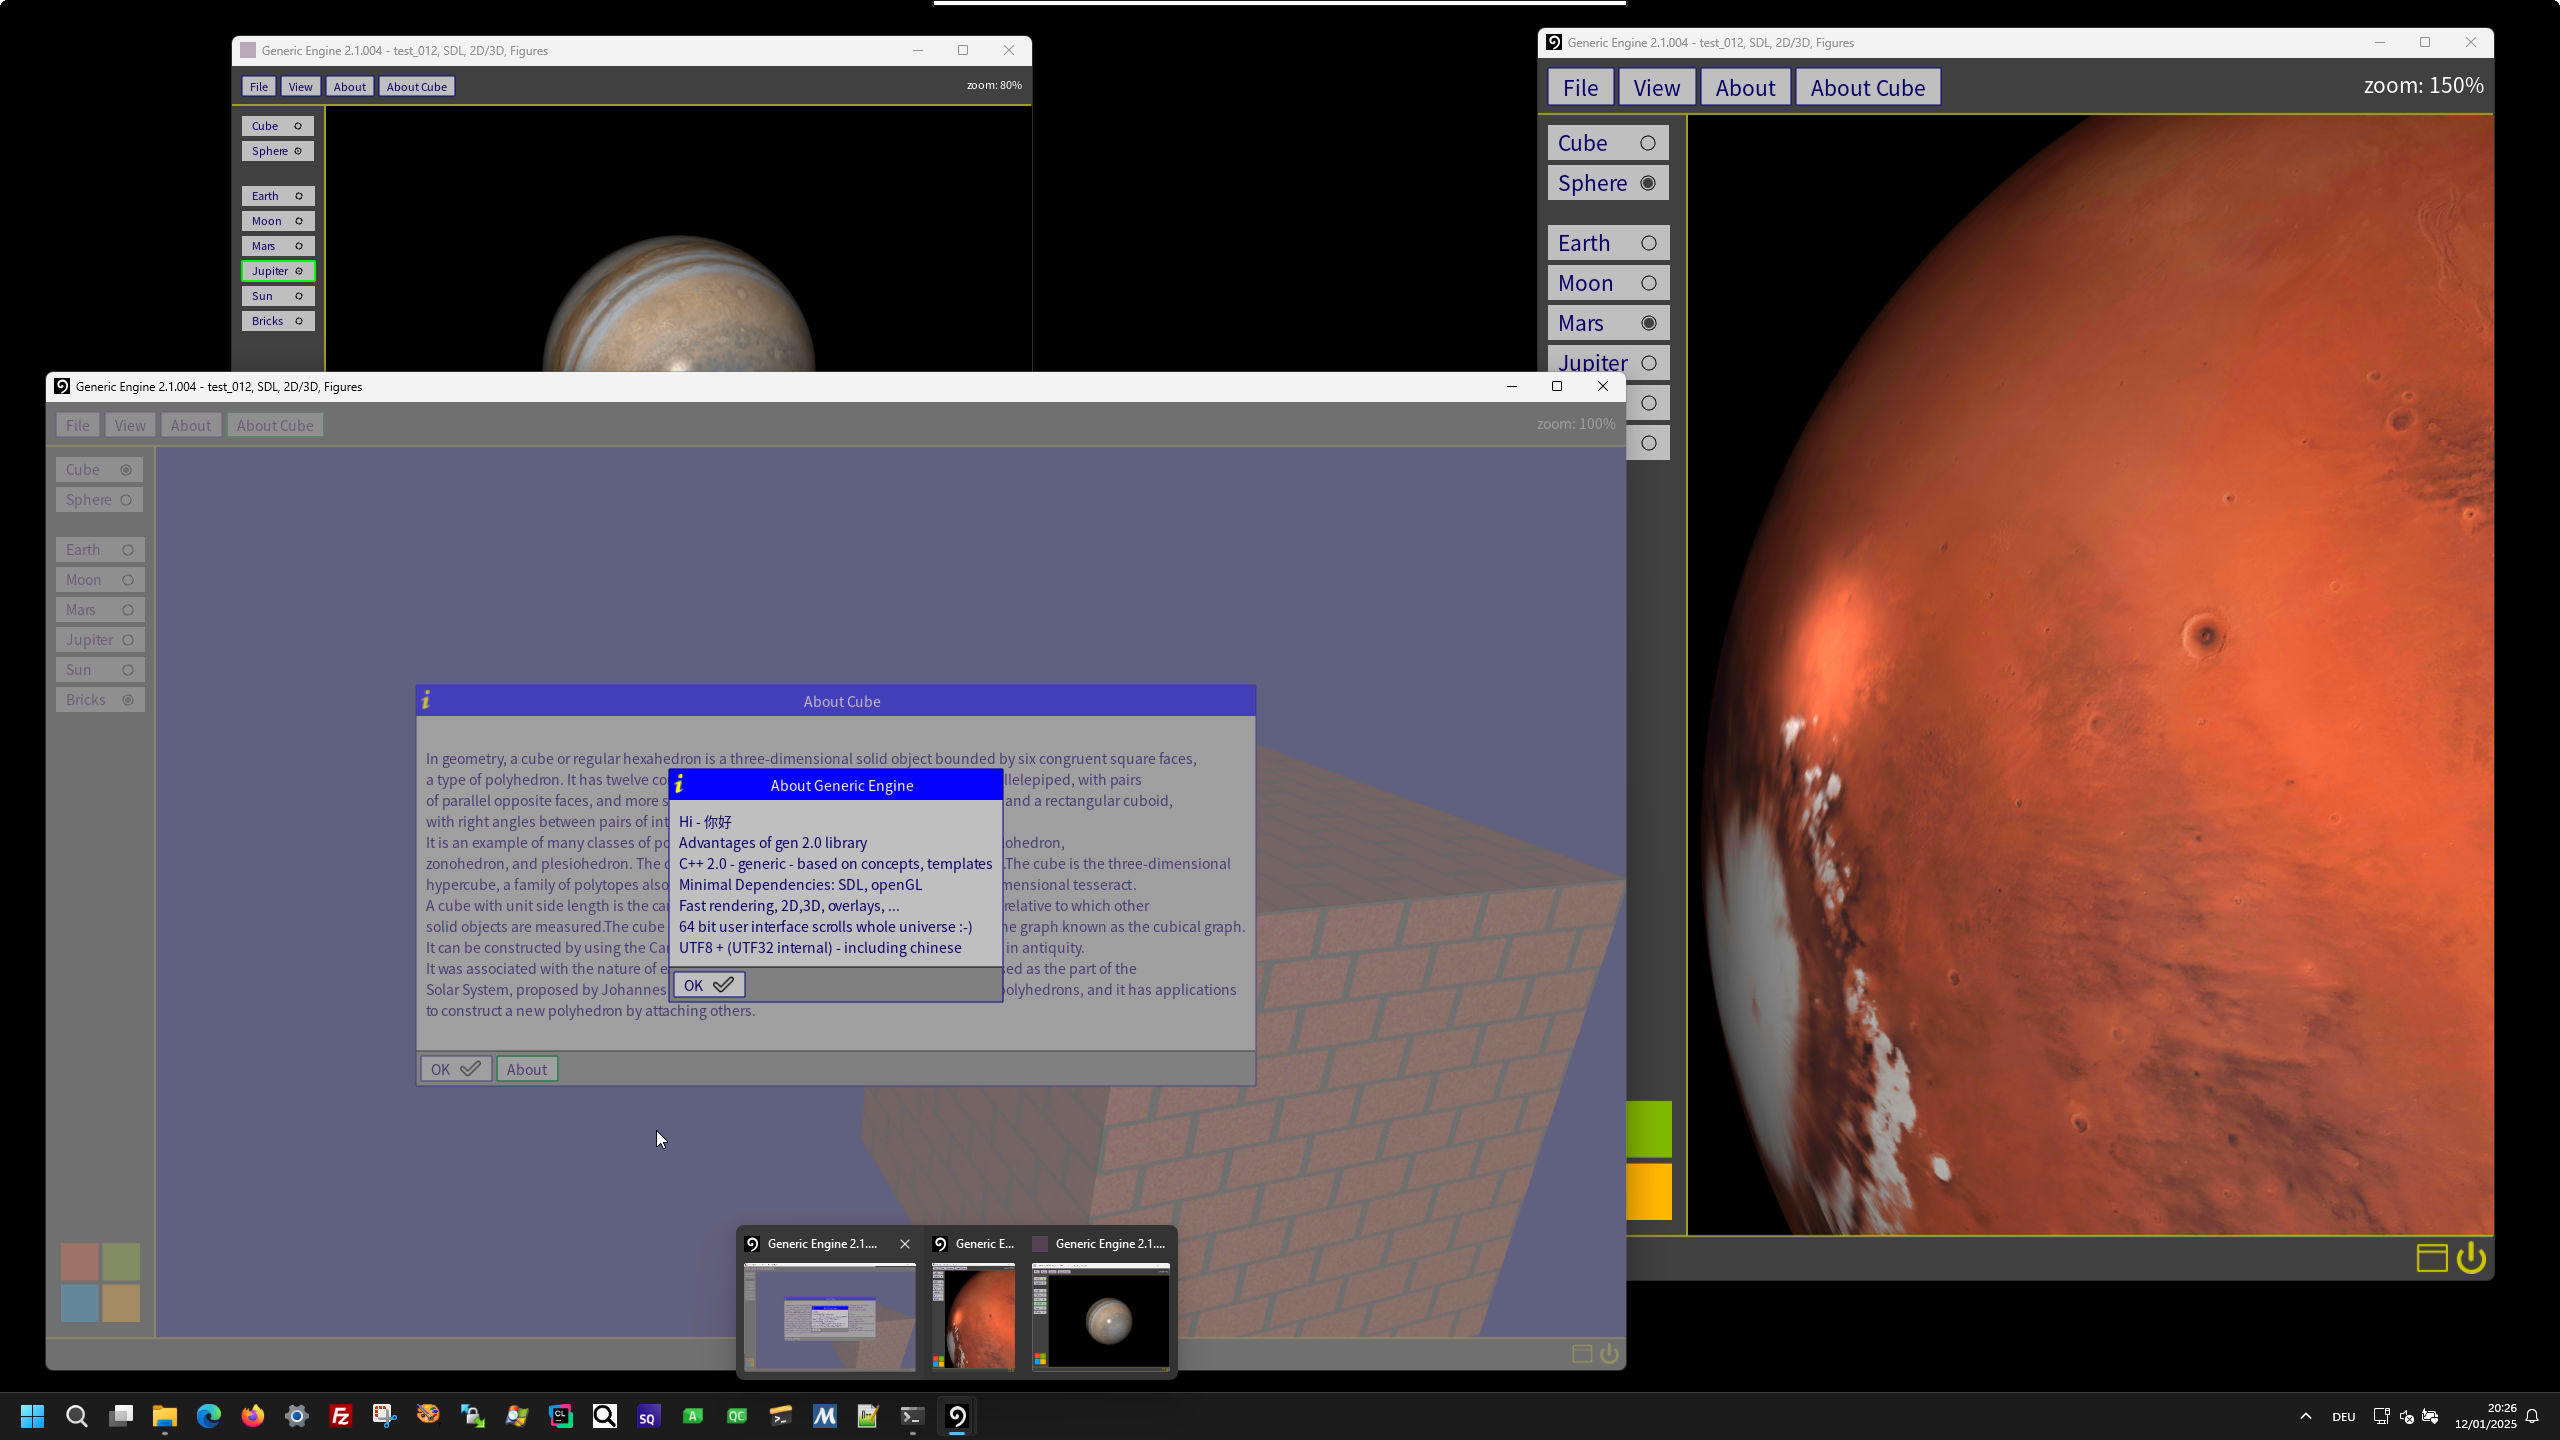
Task: Open CLion from the taskbar
Action: (x=560, y=1416)
